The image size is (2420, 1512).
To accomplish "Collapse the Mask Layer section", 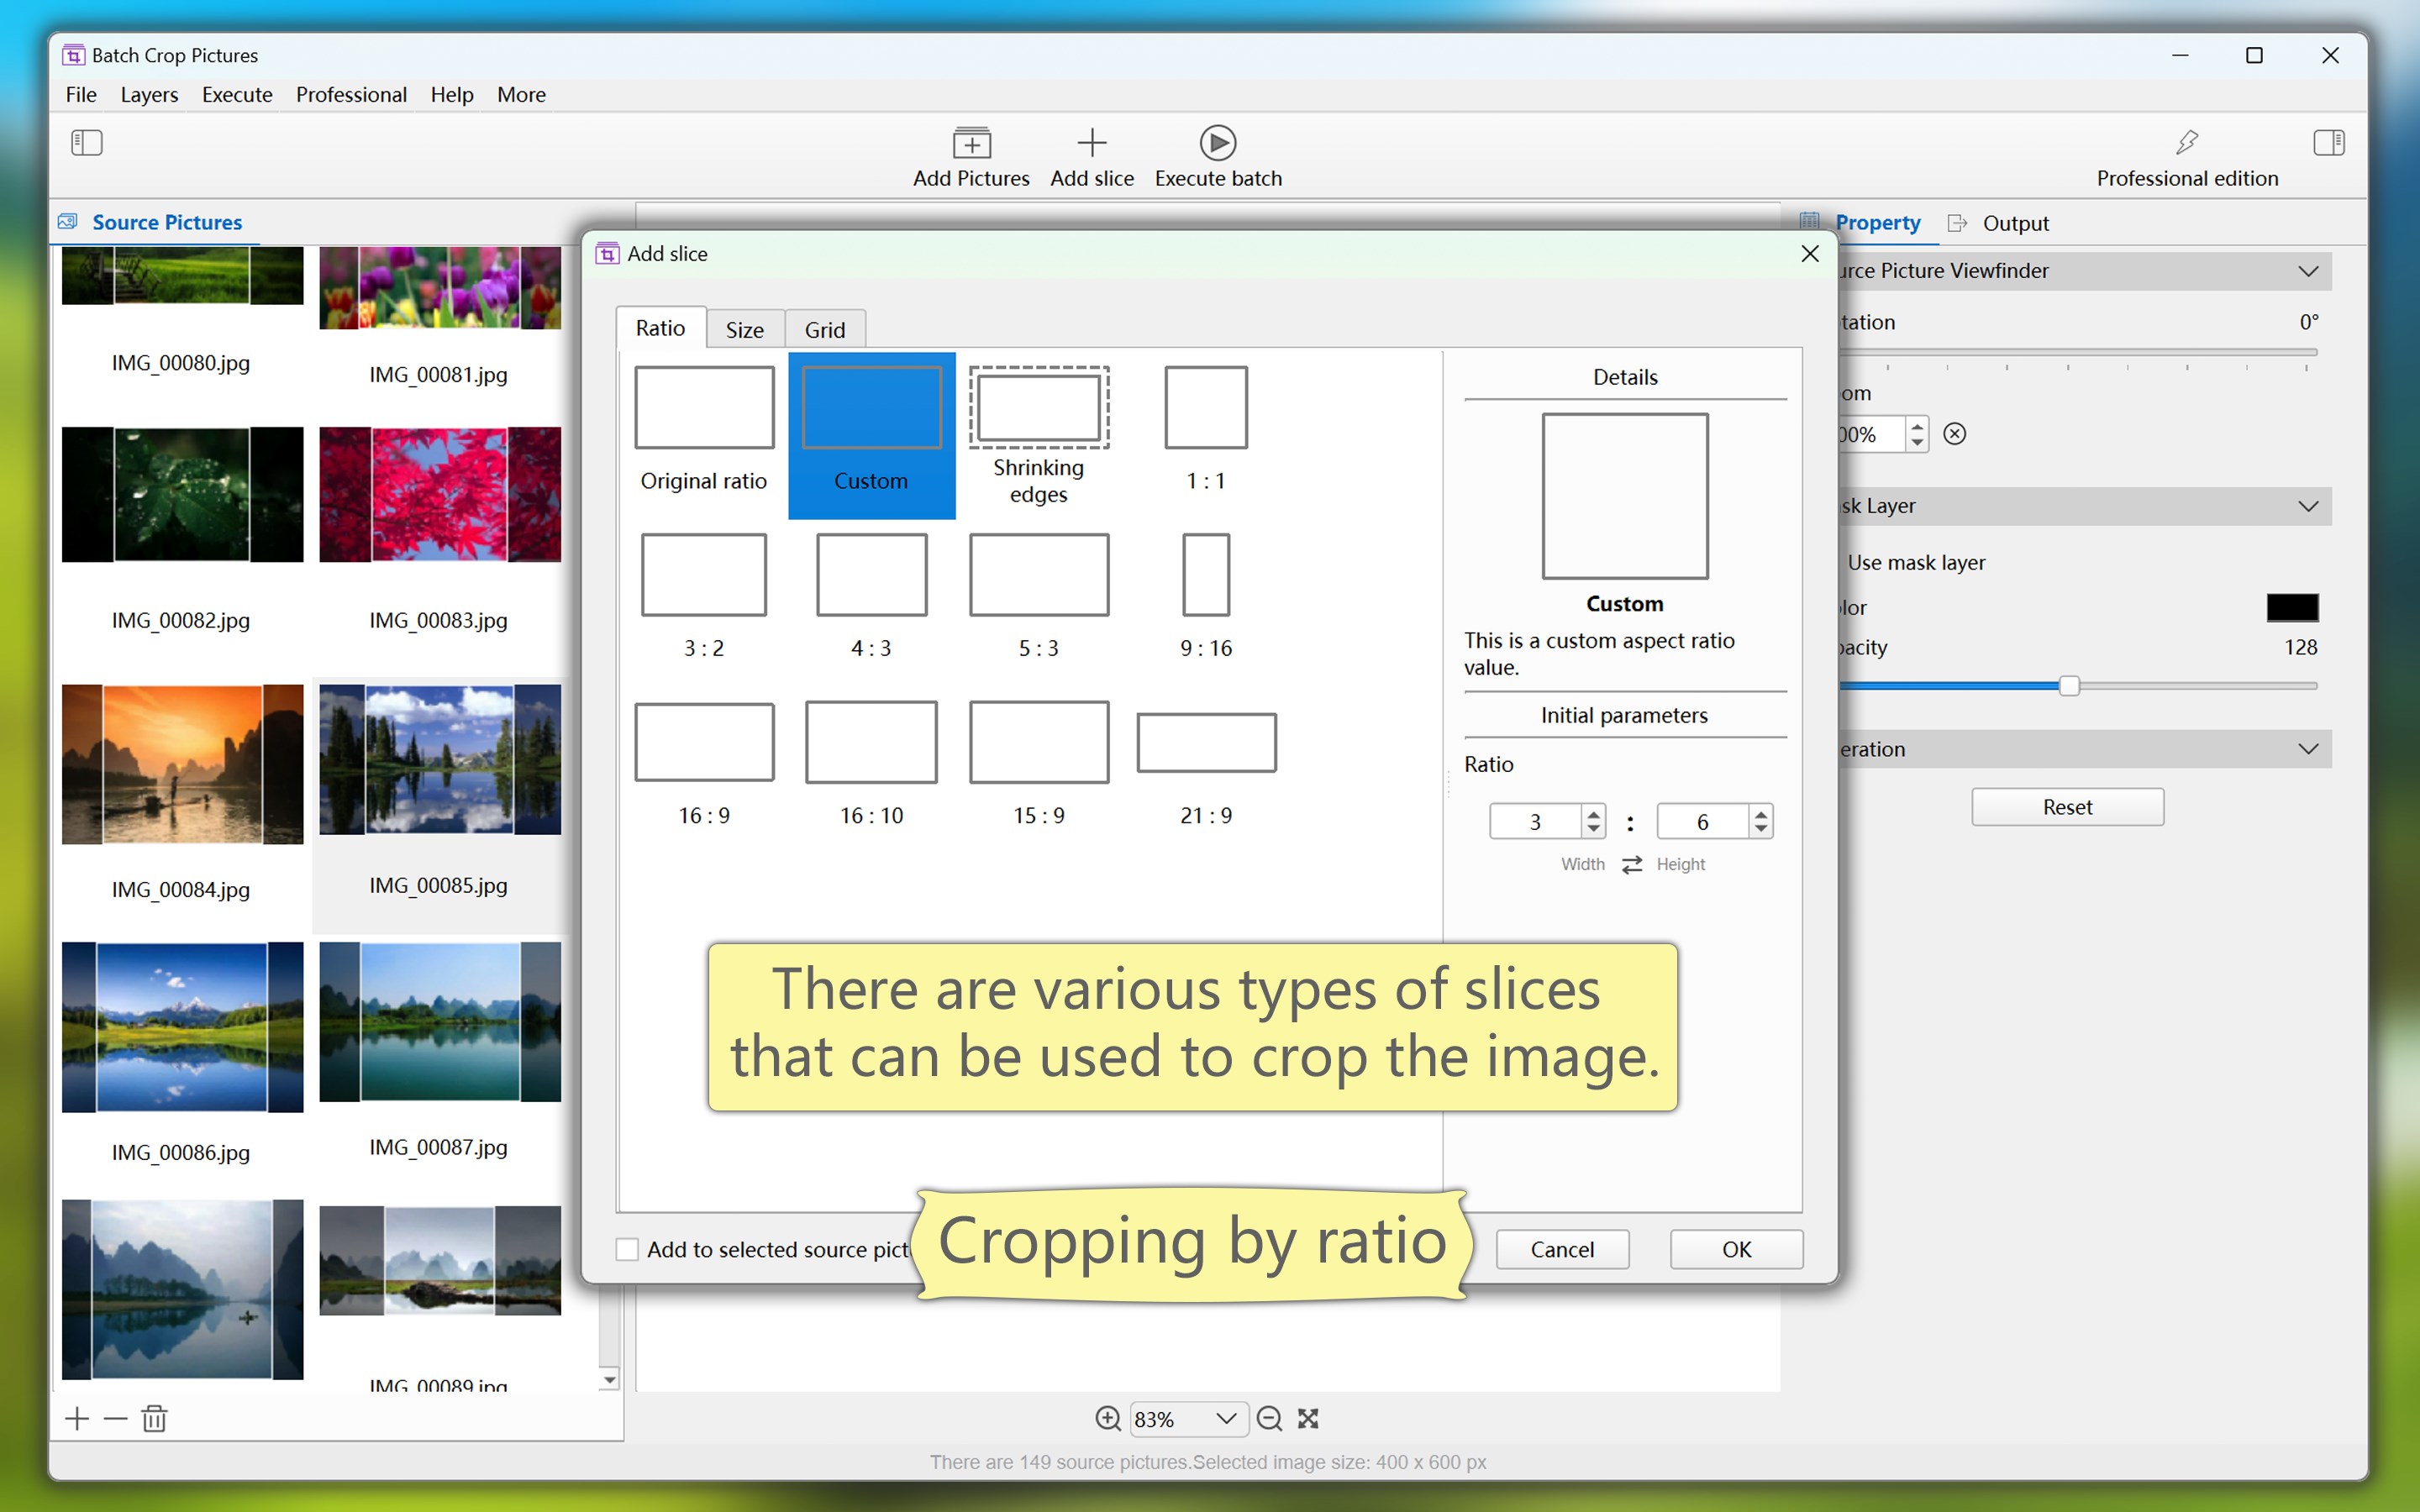I will tap(2307, 506).
